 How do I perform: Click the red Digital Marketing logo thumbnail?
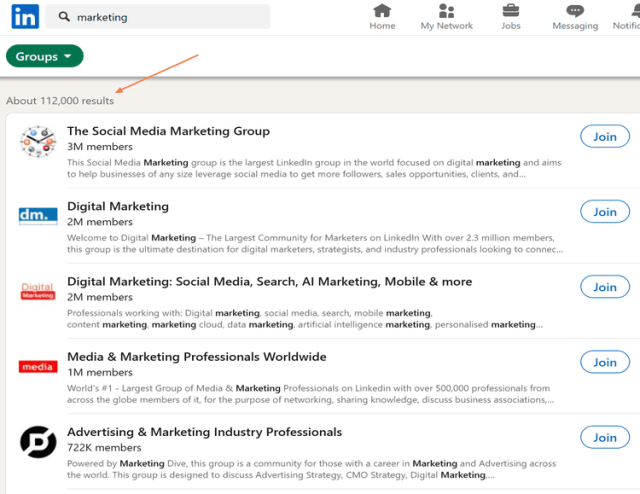tap(38, 291)
